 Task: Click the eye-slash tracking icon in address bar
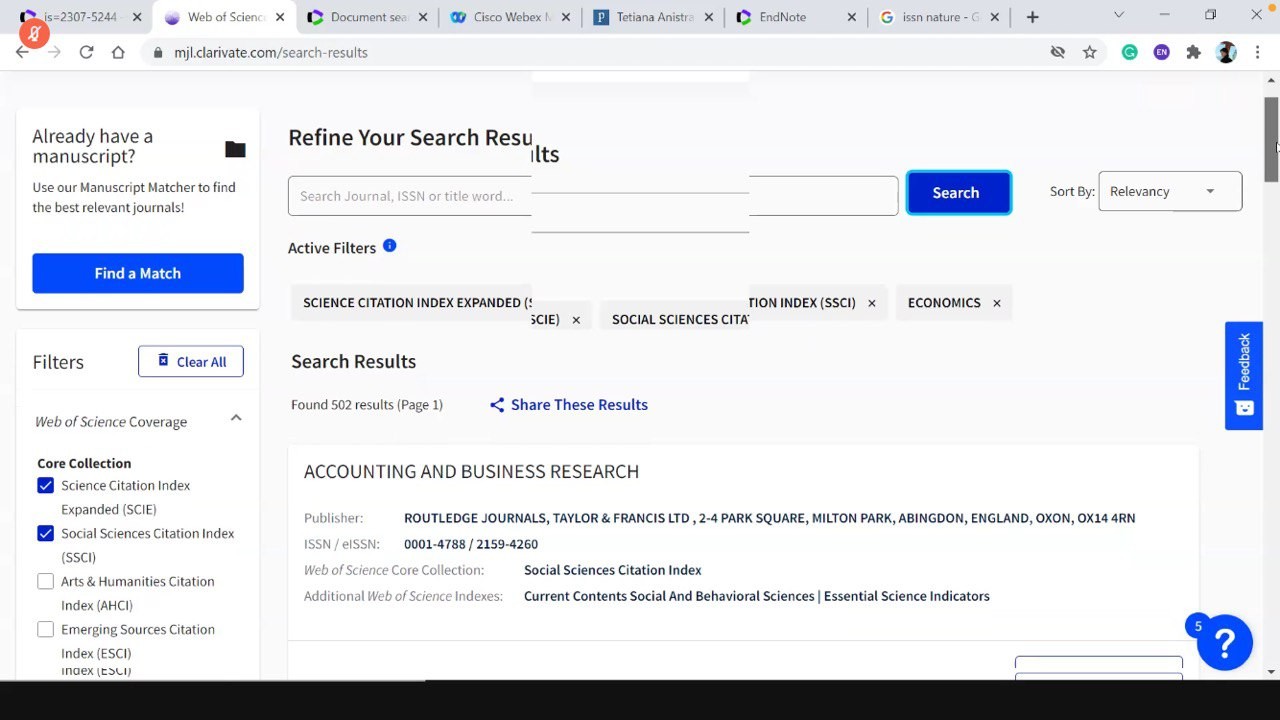tap(1058, 52)
